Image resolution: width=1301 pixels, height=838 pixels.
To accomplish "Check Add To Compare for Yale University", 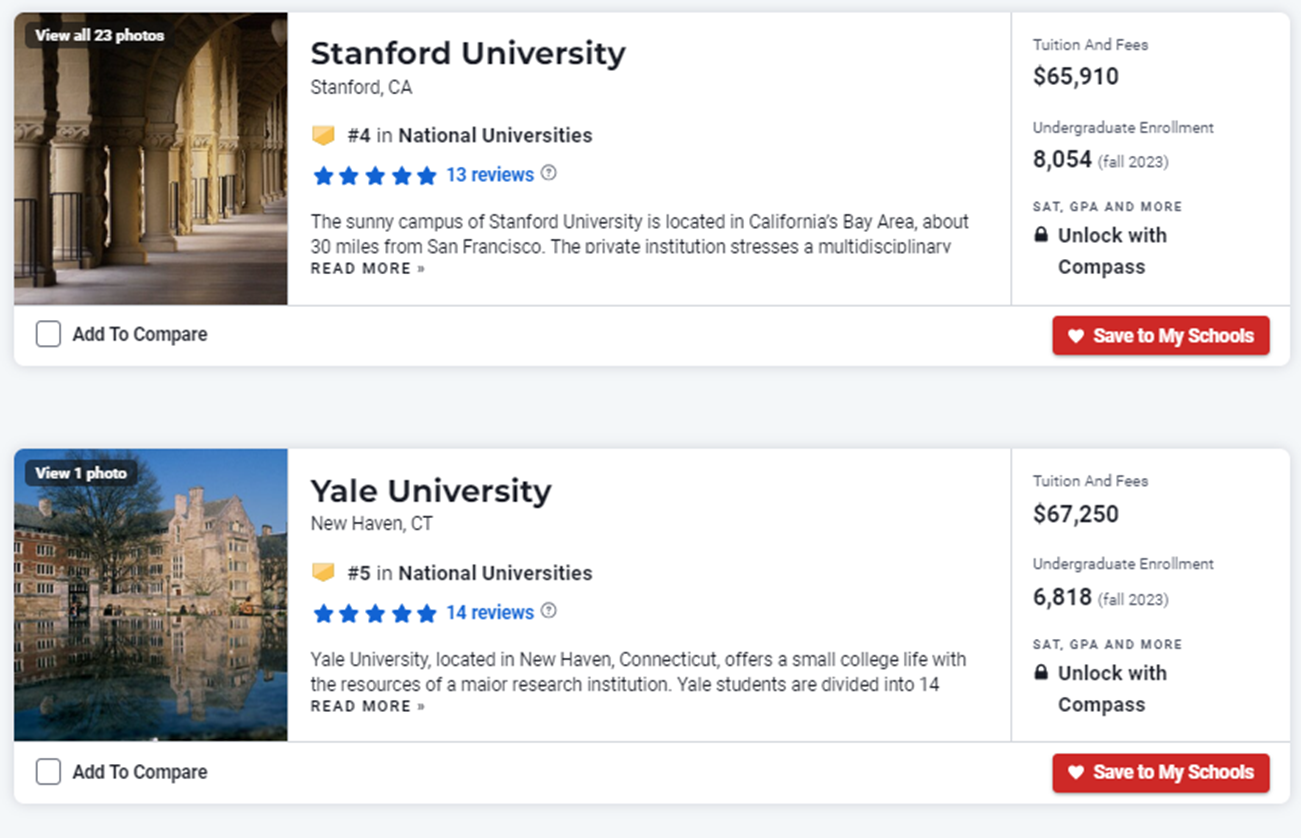I will pyautogui.click(x=48, y=772).
